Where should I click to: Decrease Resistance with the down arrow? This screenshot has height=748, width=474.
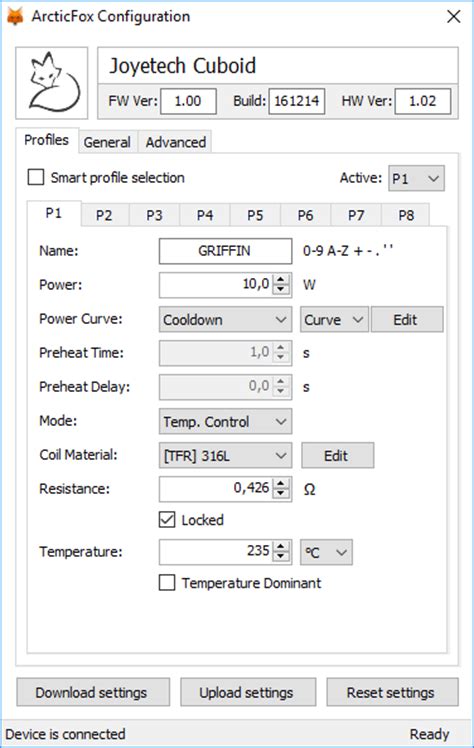(x=281, y=494)
